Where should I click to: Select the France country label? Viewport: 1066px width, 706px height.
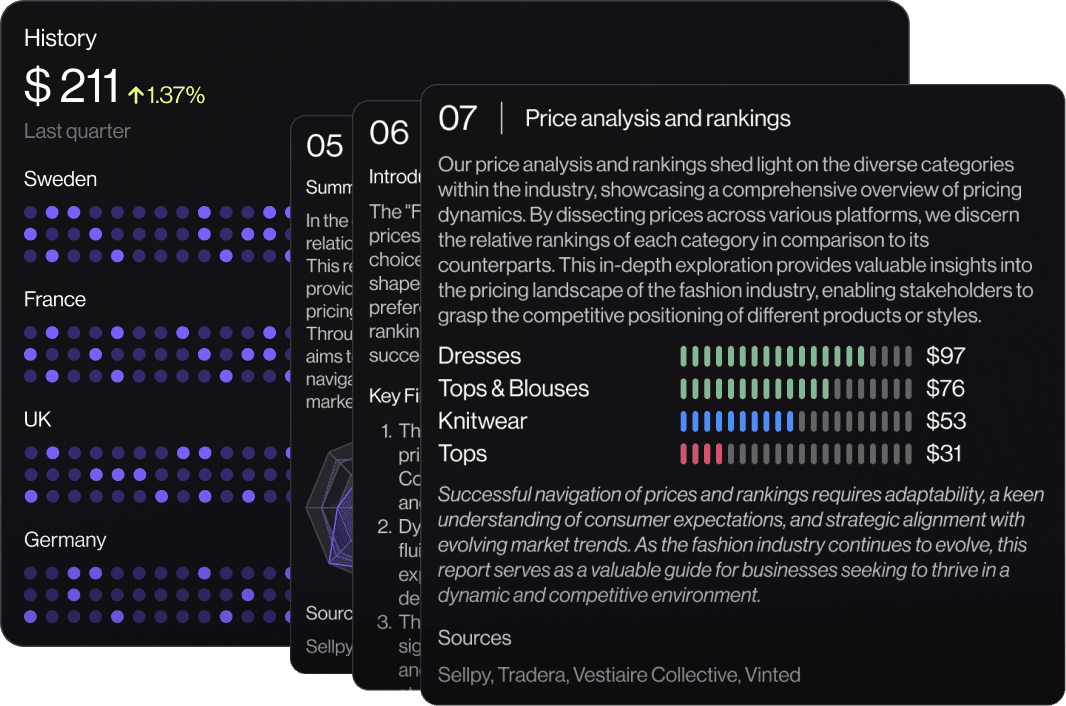point(54,299)
